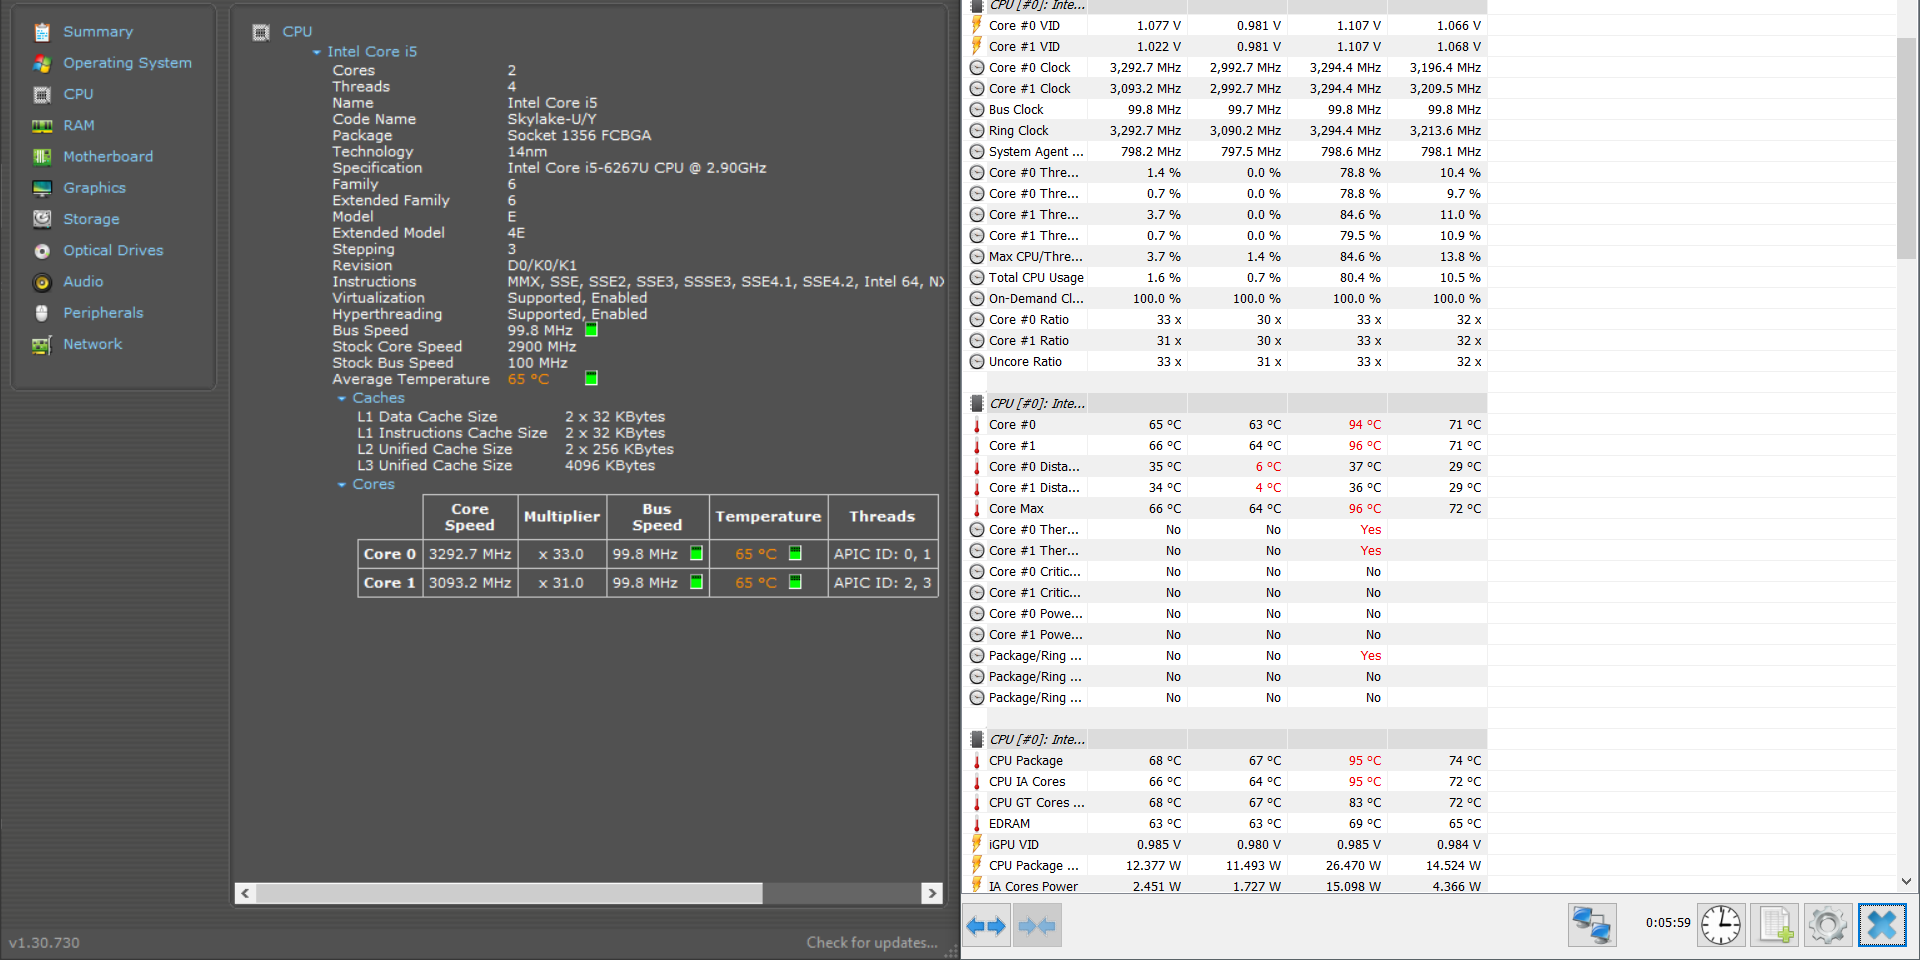Click the Check for updates link
The height and width of the screenshot is (960, 1920).
pyautogui.click(x=872, y=942)
